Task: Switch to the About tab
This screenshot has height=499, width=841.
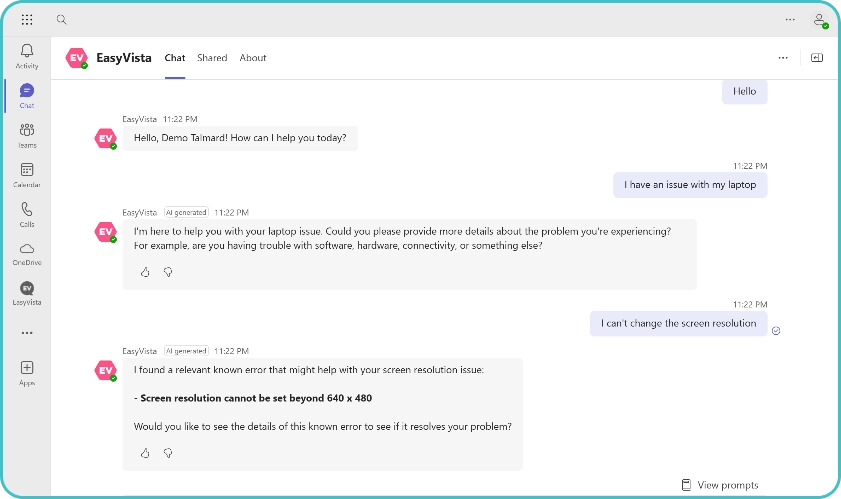Action: point(253,58)
